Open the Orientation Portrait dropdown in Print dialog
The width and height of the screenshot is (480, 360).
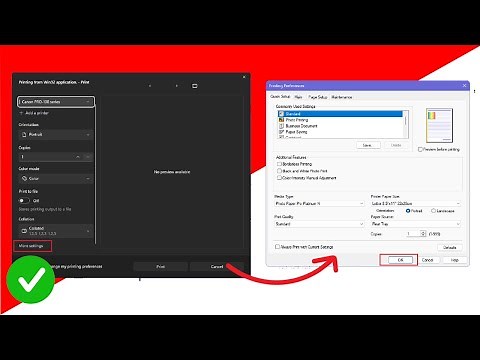click(x=56, y=135)
